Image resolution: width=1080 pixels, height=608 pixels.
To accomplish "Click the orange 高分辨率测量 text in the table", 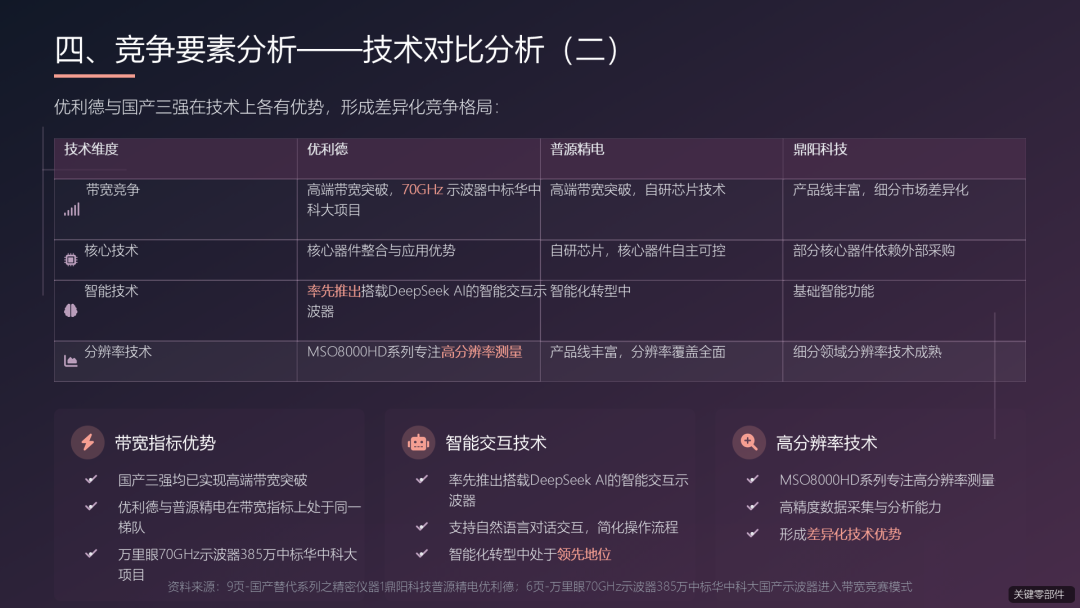I will point(481,351).
